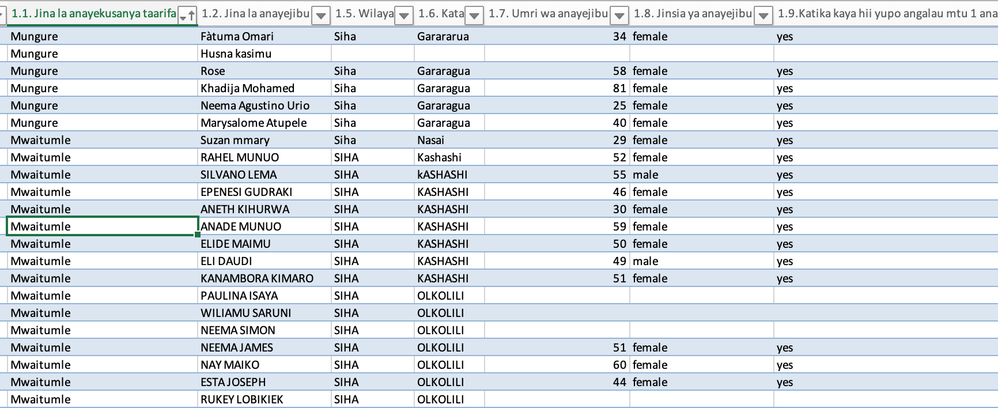Viewport: 998px width, 408px height.
Task: Select the name cell Marysalome Atupele
Action: click(x=264, y=122)
